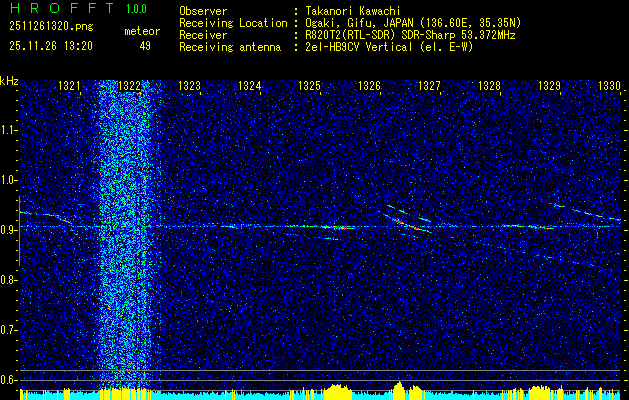Click the vertical gray range bar at left edge
The height and width of the screenshot is (400, 629).
(19, 231)
